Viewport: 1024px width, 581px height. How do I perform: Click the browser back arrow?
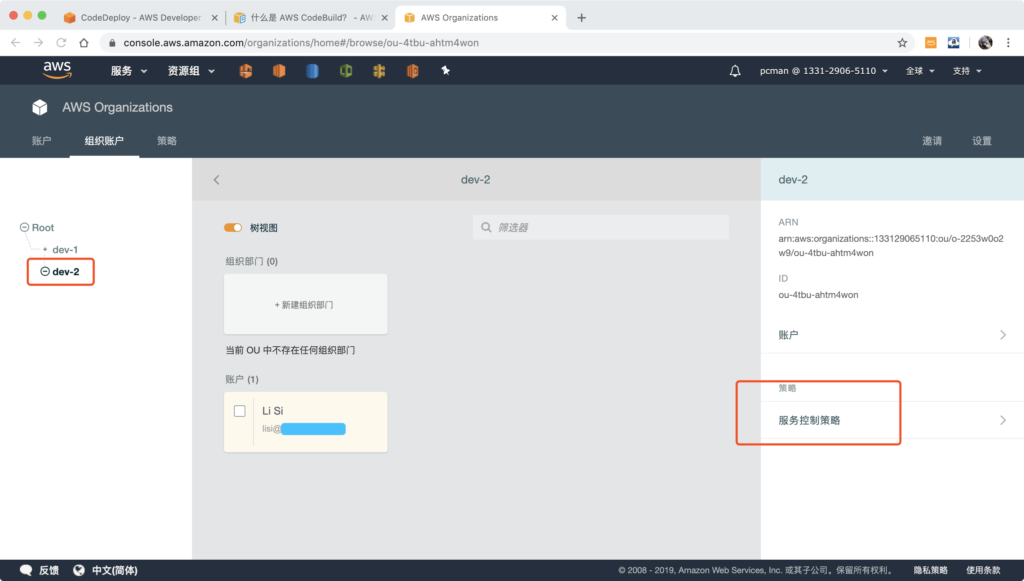coord(16,43)
